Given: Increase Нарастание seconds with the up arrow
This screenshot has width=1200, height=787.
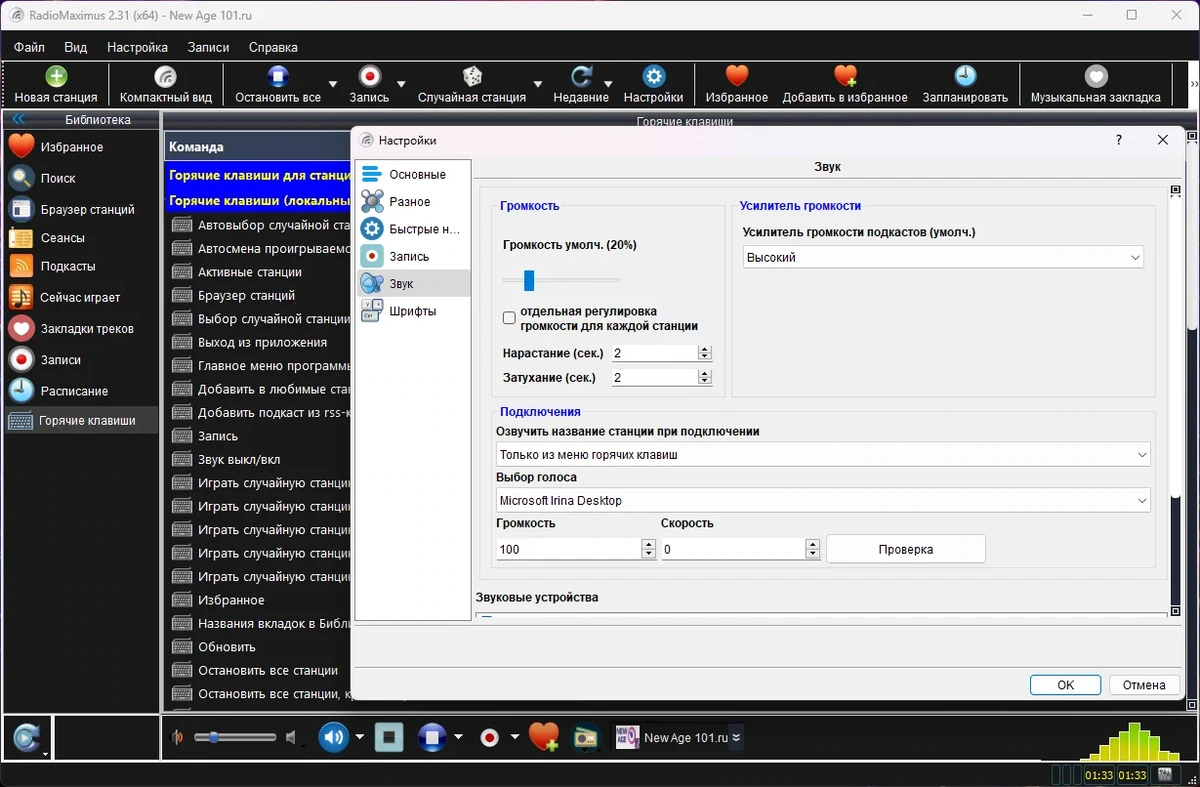Looking at the screenshot, I should pos(705,349).
